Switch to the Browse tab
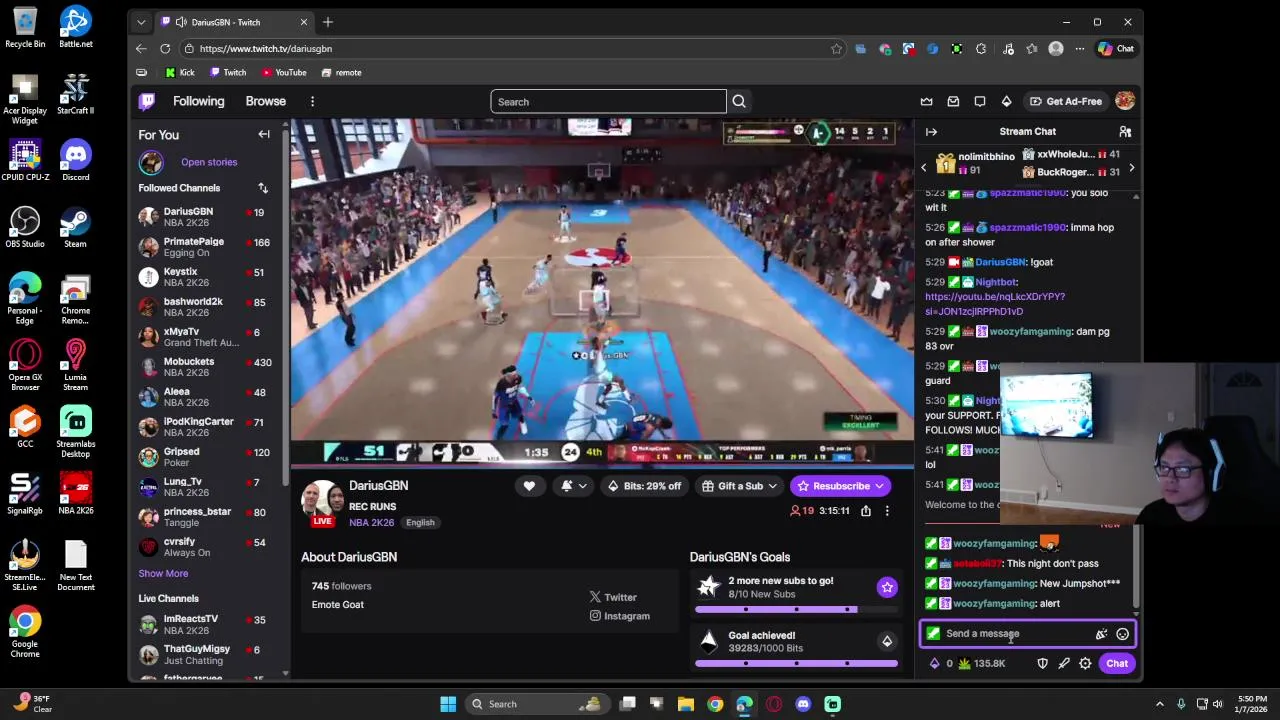 coord(266,101)
